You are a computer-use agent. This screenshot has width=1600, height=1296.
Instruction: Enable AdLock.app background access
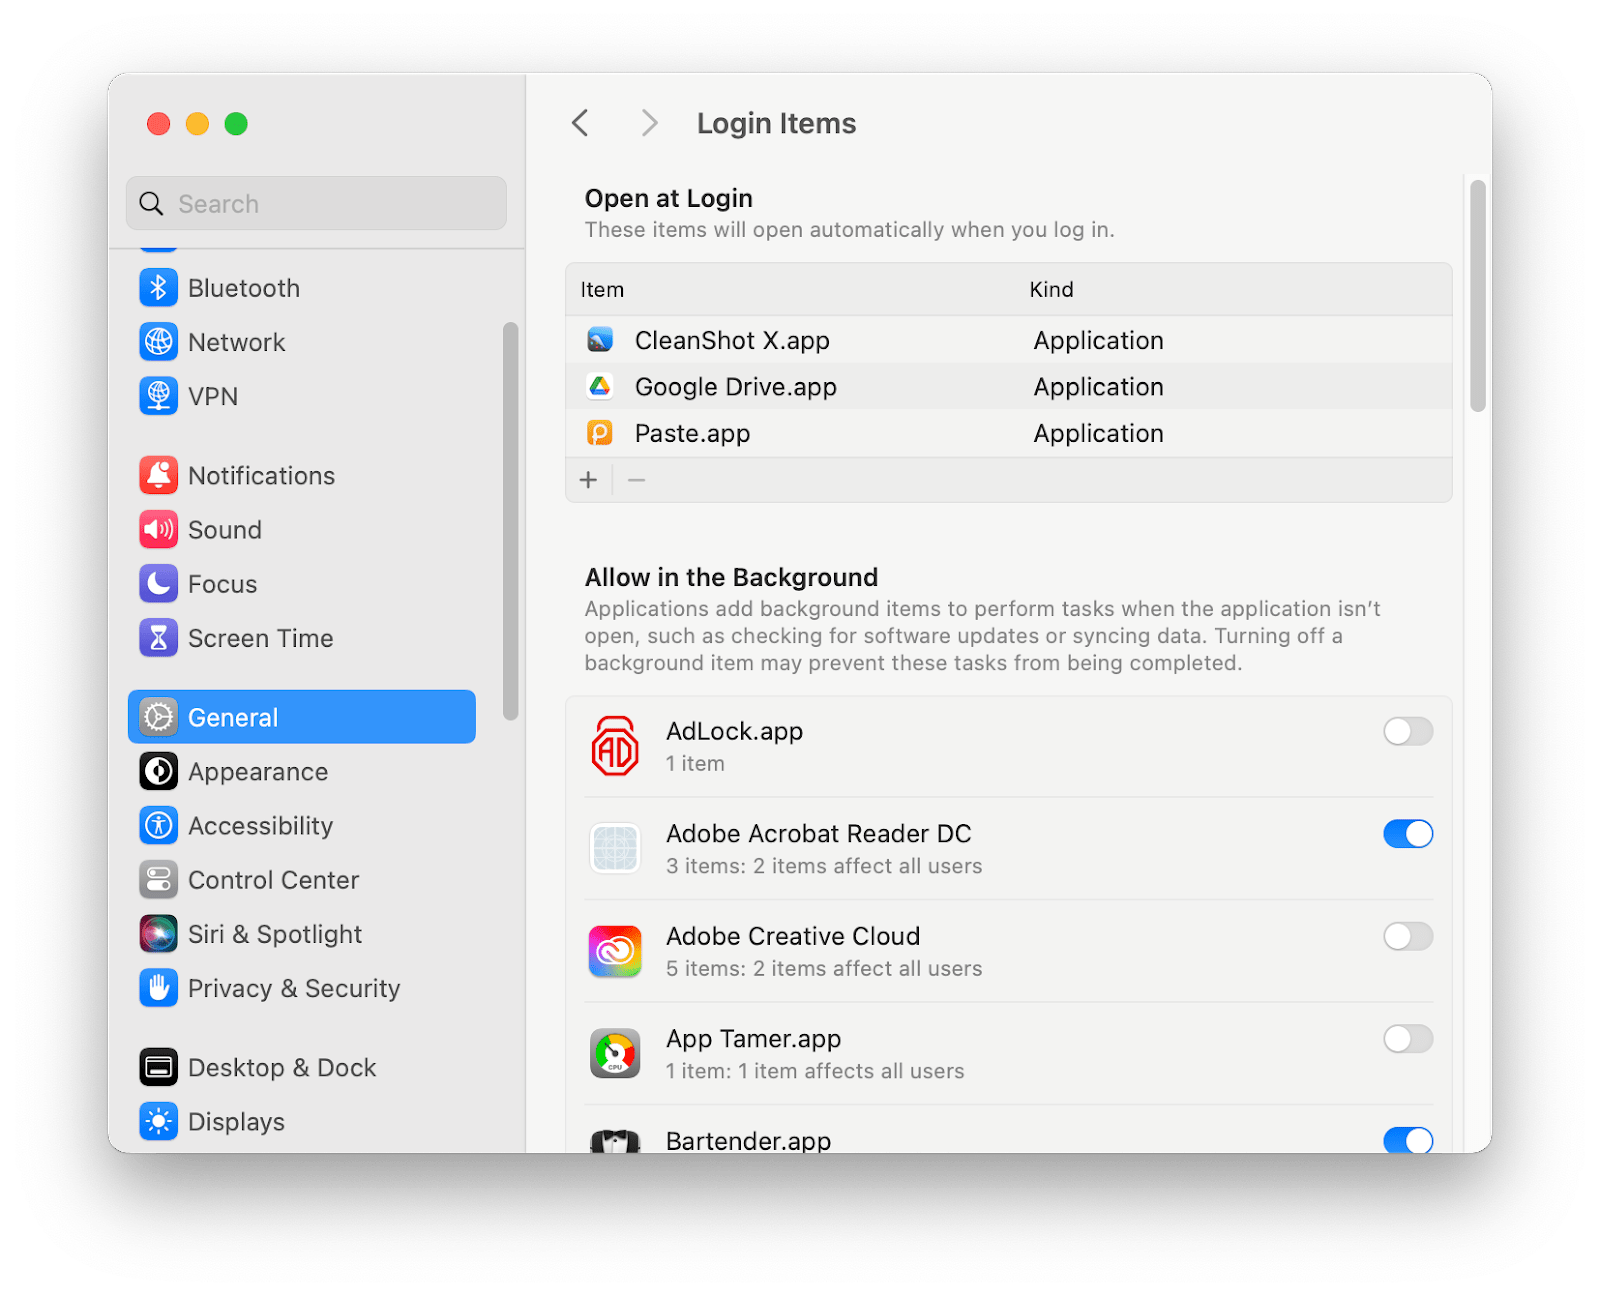(1407, 732)
